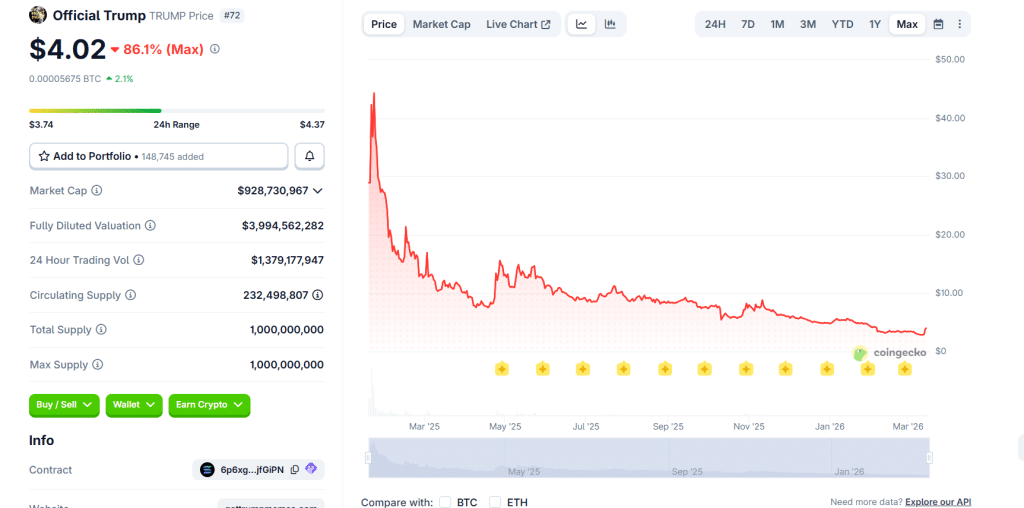Click the price alert bell icon
1024x508 pixels.
(310, 156)
